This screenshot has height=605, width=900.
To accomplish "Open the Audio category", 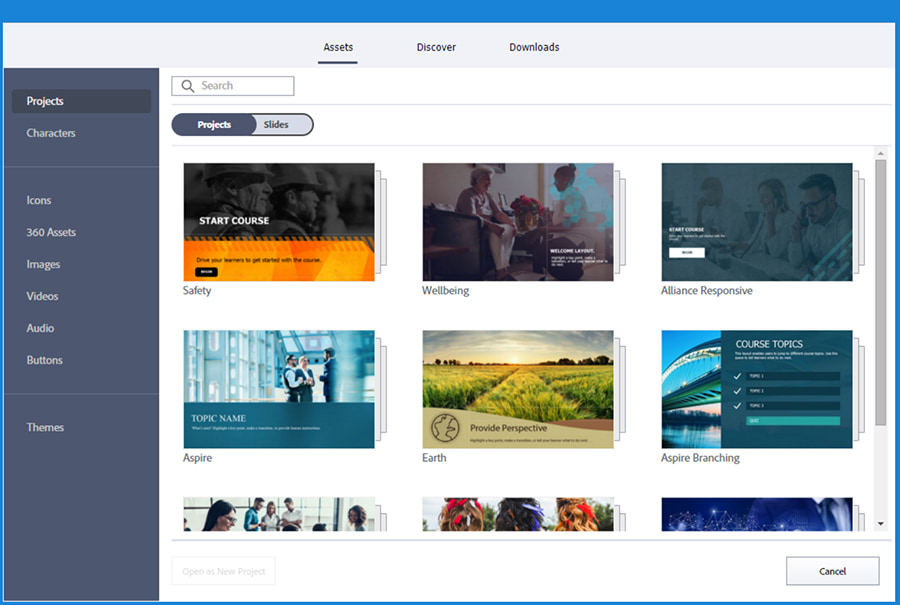I will pos(40,328).
